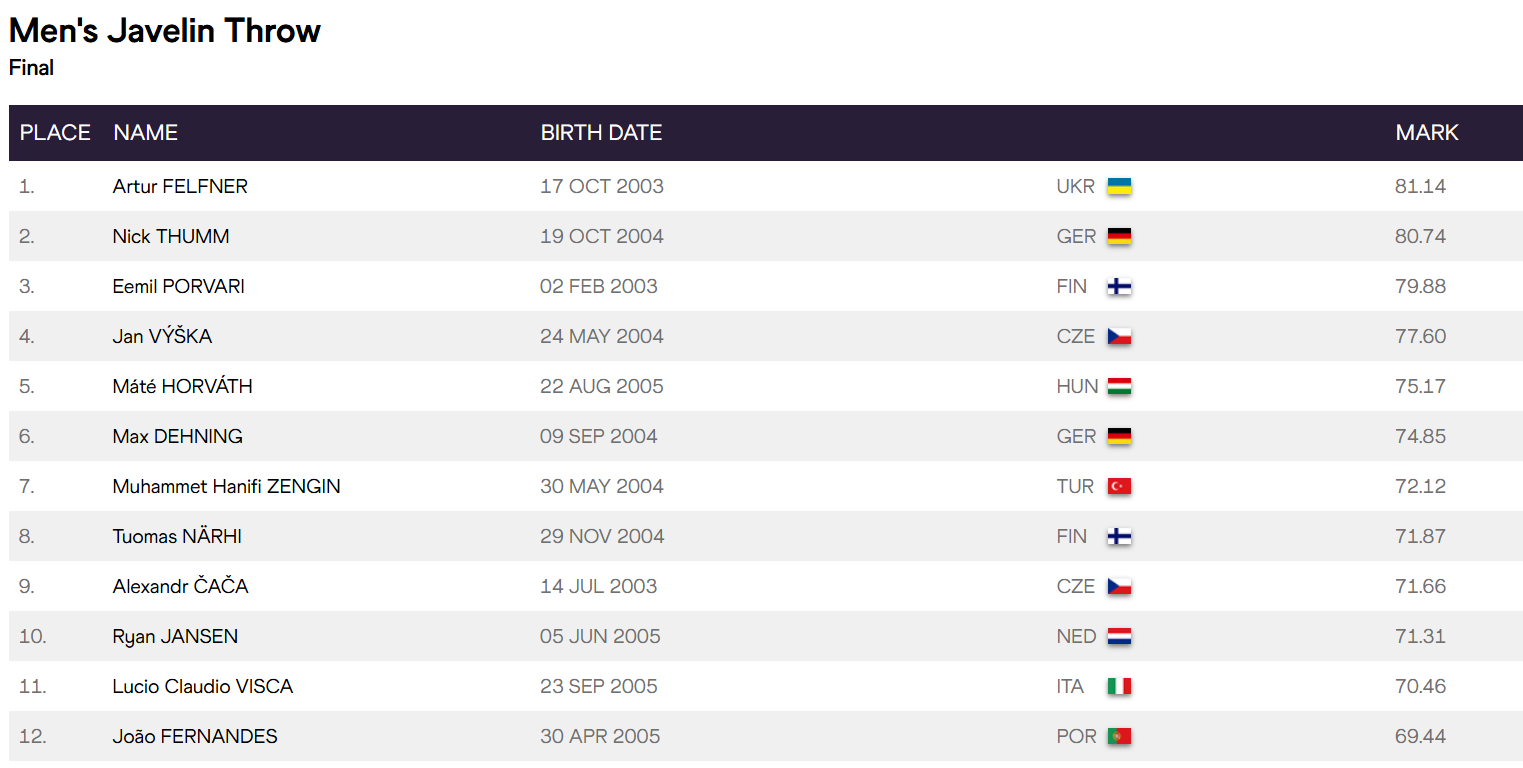The height and width of the screenshot is (768, 1523).
Task: Click the Men's Javelin Throw heading
Action: tap(165, 31)
